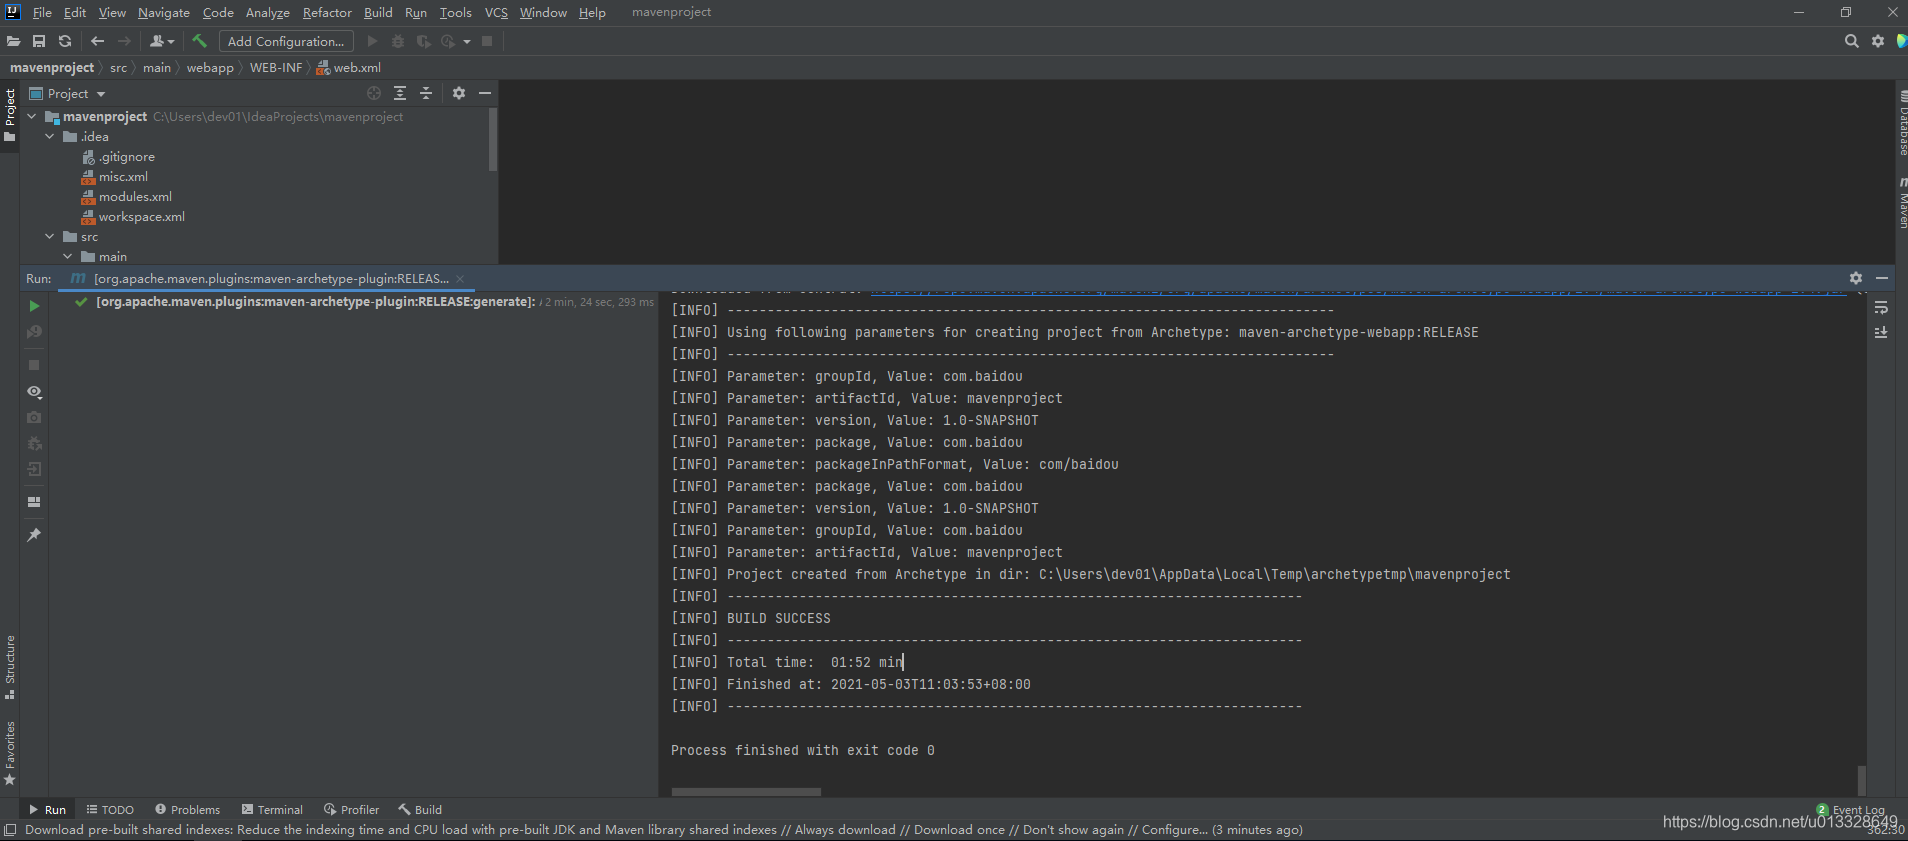Click the Forward navigation arrow
This screenshot has height=841, width=1908.
[x=124, y=41]
